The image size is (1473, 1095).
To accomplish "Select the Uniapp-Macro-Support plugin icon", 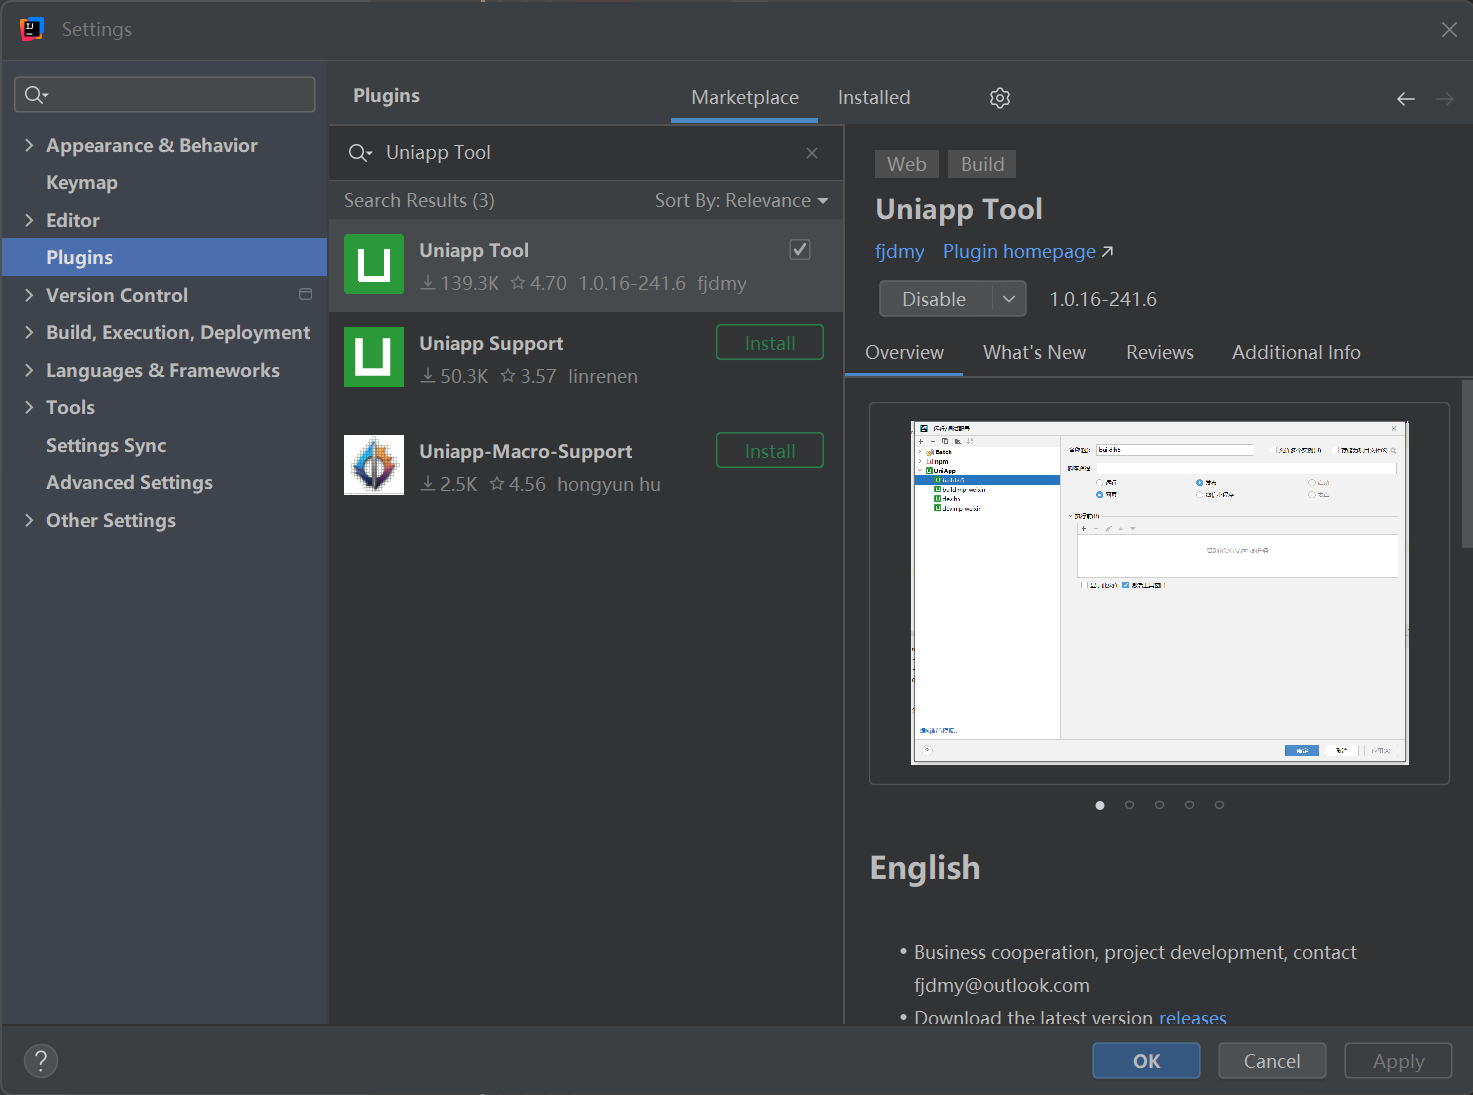I will [374, 465].
